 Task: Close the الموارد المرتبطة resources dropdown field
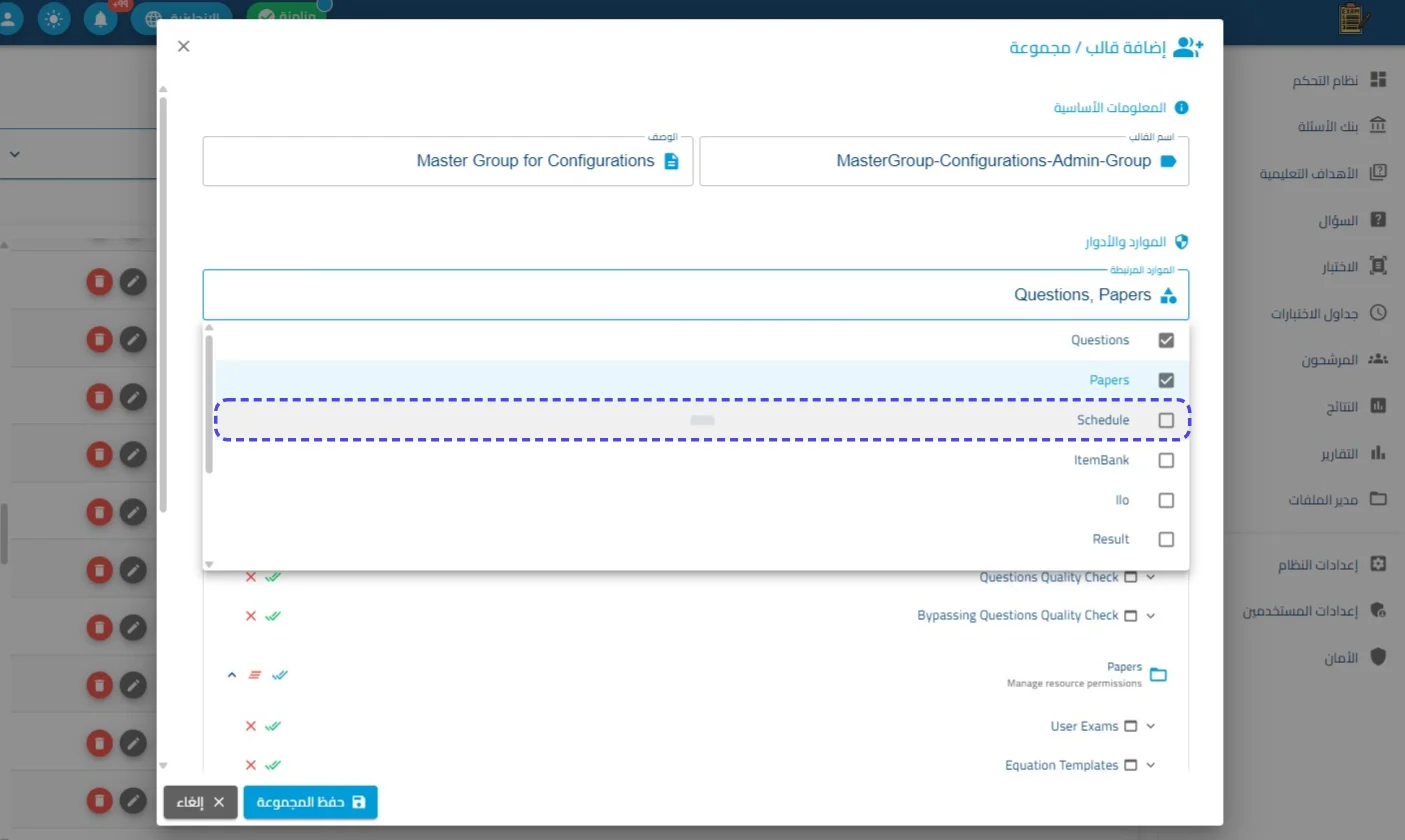click(x=696, y=295)
